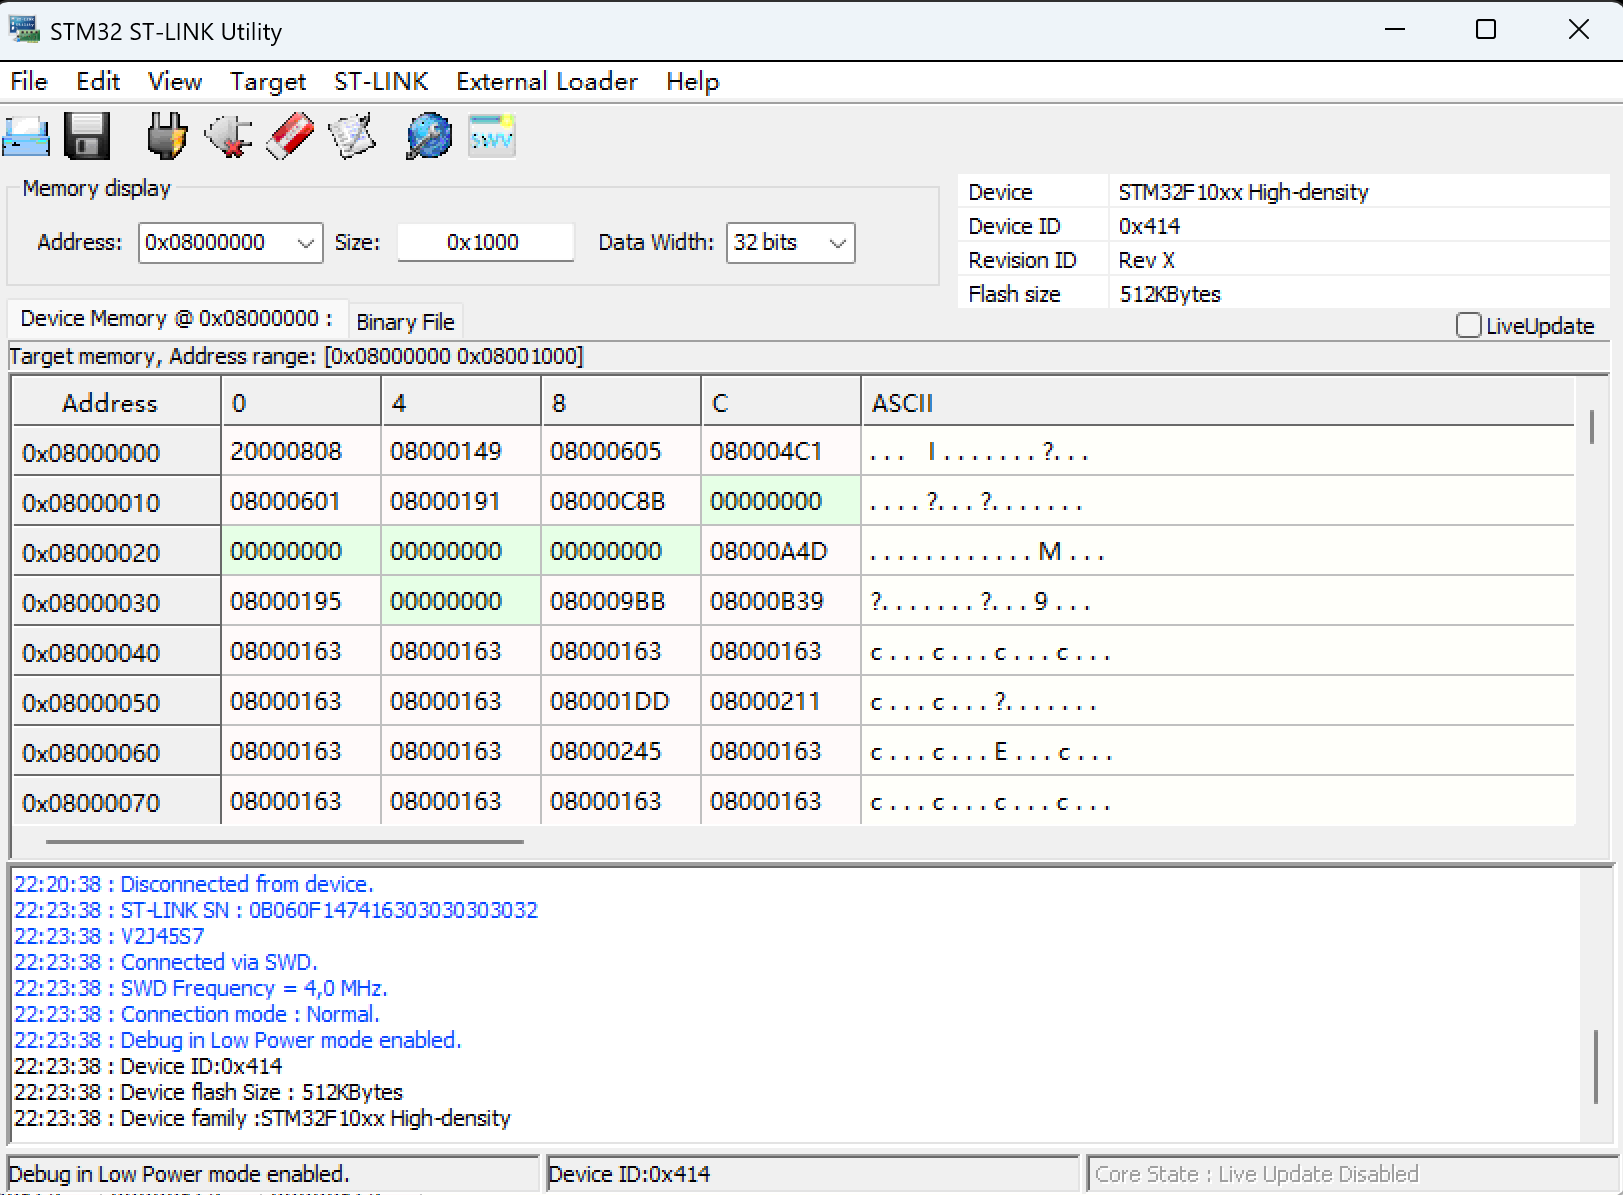Image resolution: width=1623 pixels, height=1195 pixels.
Task: Click the Full chip erase icon
Action: coord(290,136)
